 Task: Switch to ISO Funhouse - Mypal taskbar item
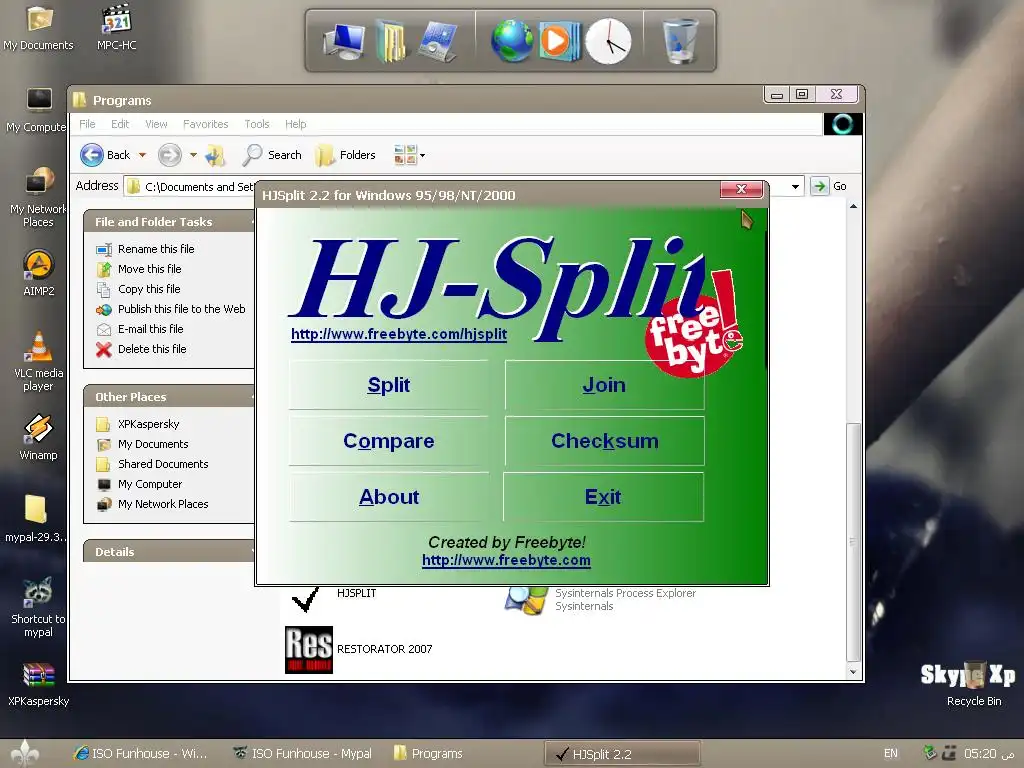pos(302,754)
